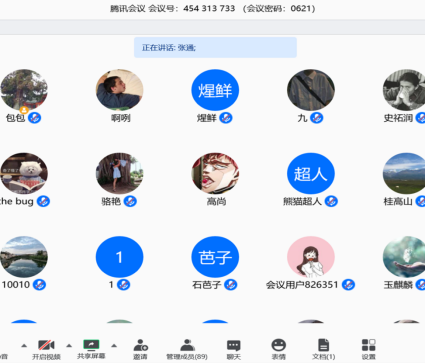Click the name label 石芭子
The height and width of the screenshot is (363, 425).
[x=207, y=285]
